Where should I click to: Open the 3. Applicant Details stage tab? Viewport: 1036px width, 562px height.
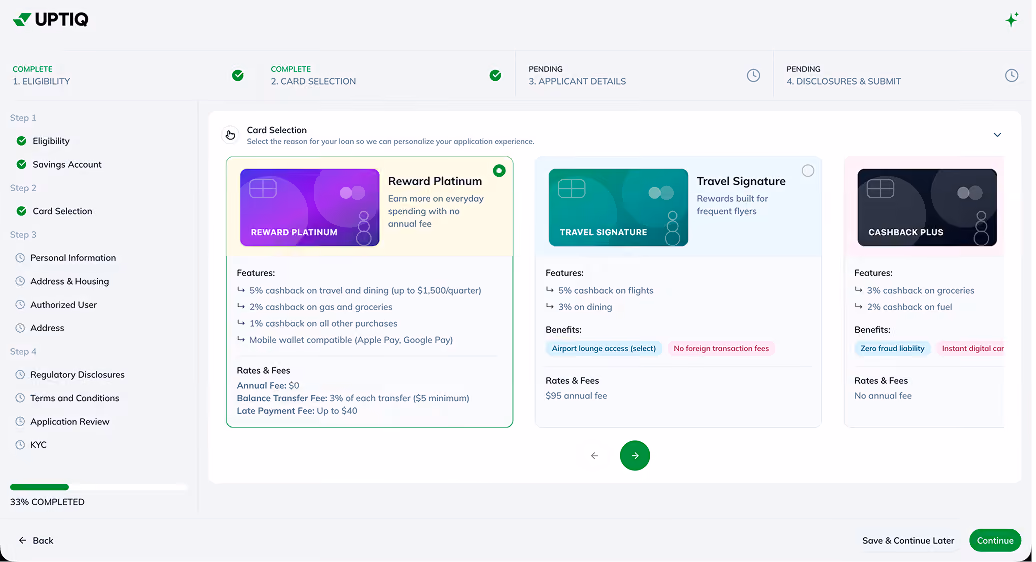pyautogui.click(x=644, y=75)
